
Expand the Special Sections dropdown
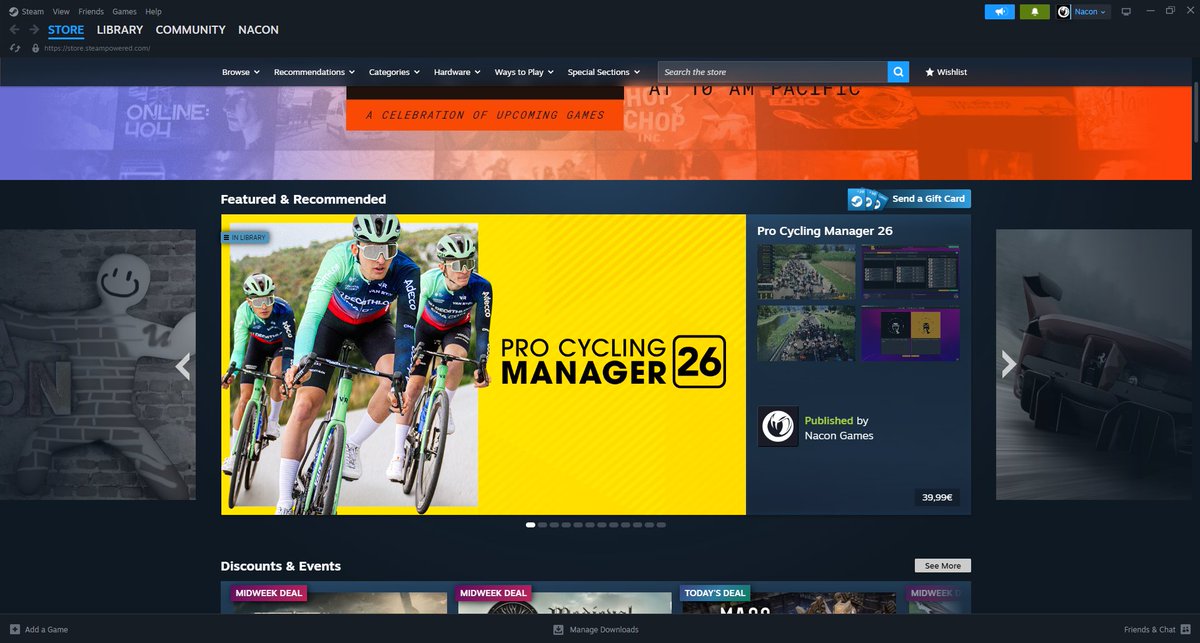pos(604,72)
